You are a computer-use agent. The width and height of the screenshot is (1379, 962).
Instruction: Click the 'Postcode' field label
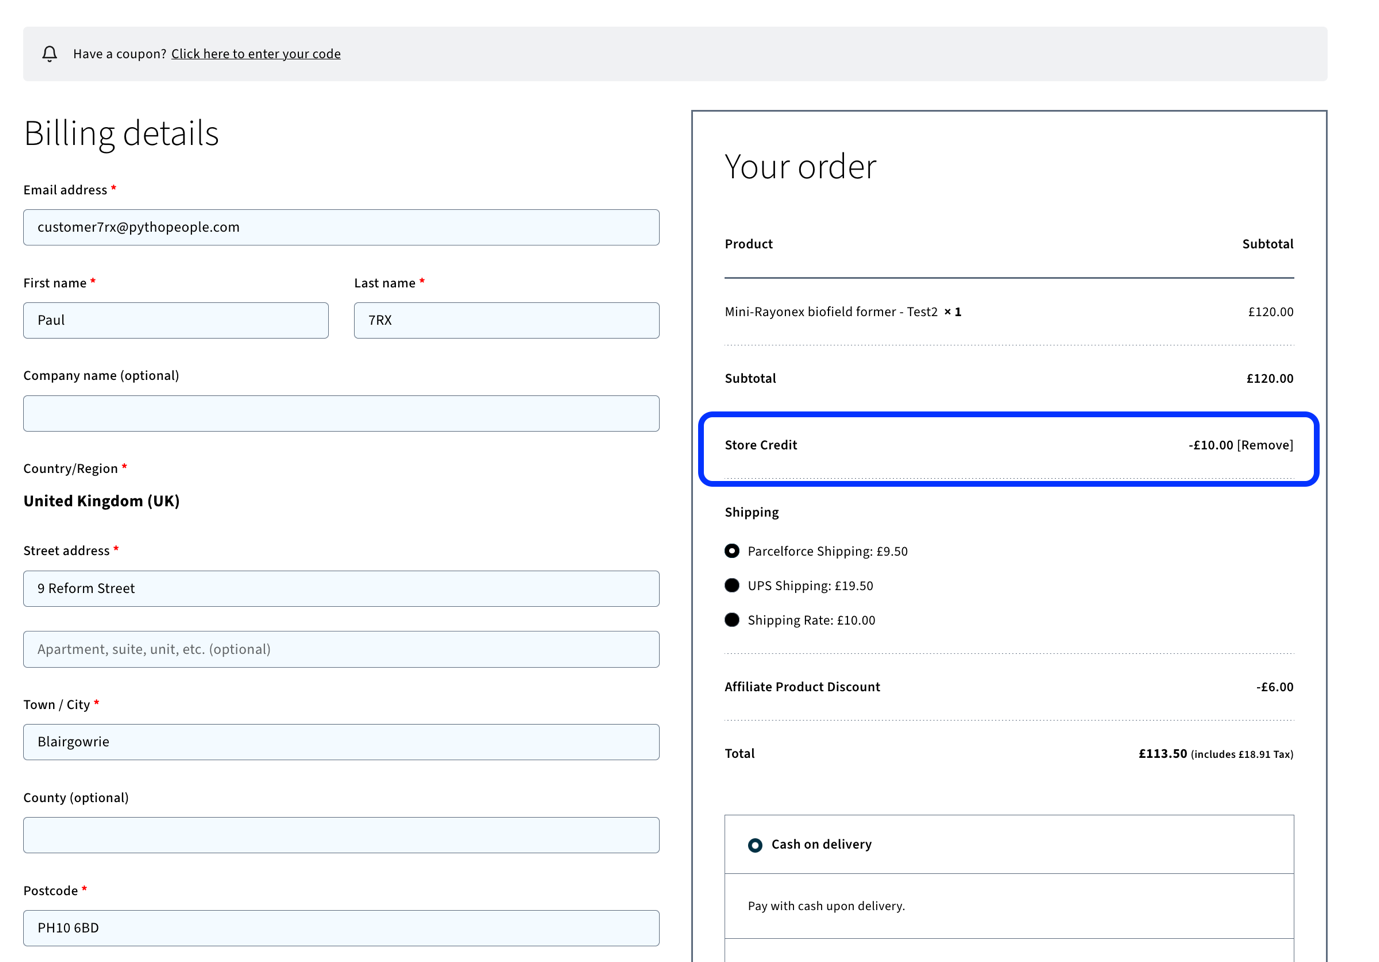pyautogui.click(x=50, y=891)
